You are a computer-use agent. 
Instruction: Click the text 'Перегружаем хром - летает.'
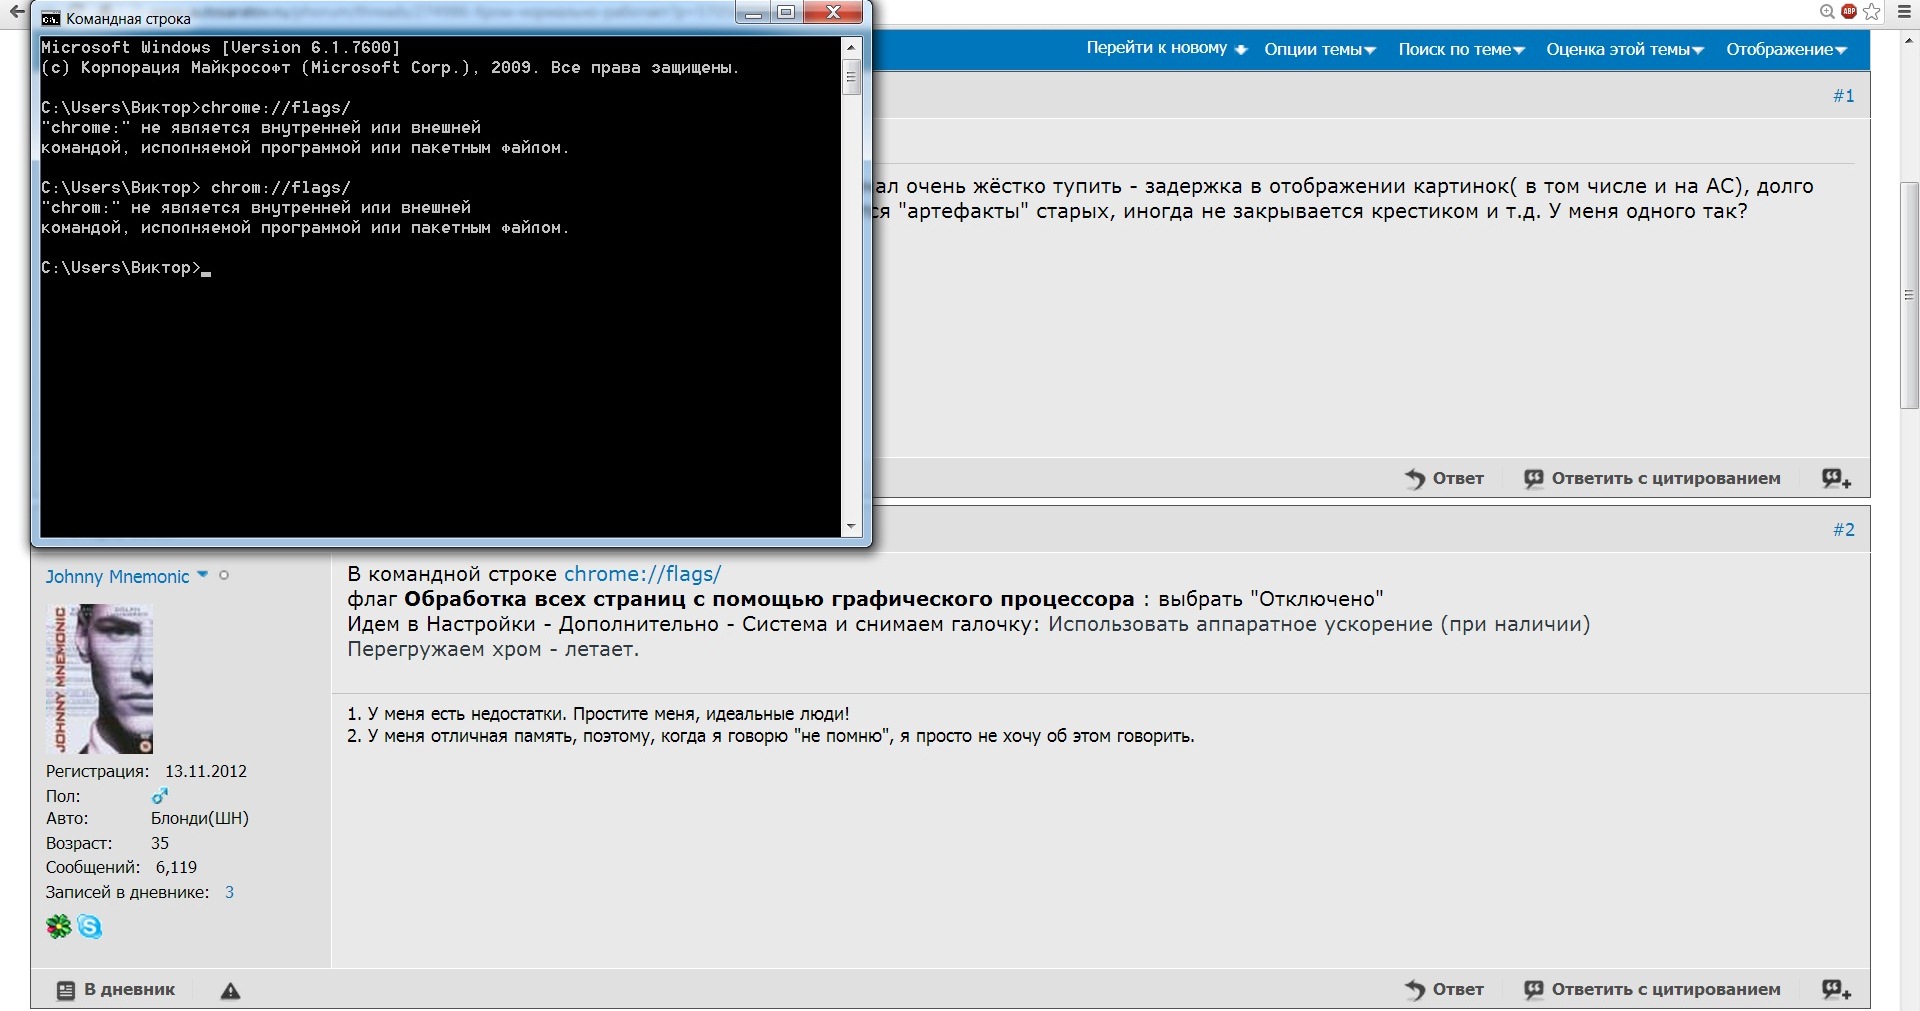(x=493, y=649)
